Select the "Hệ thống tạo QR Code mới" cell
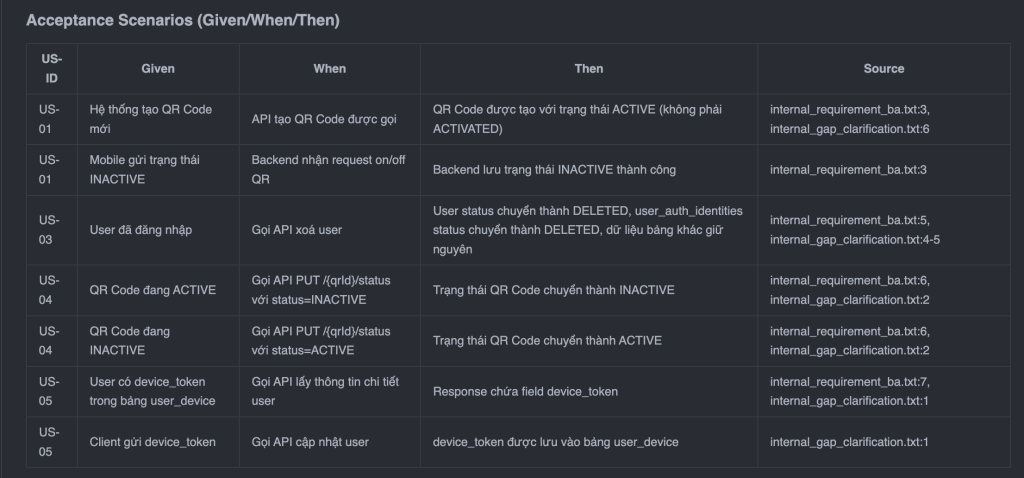This screenshot has width=1024, height=478. pyautogui.click(x=151, y=119)
